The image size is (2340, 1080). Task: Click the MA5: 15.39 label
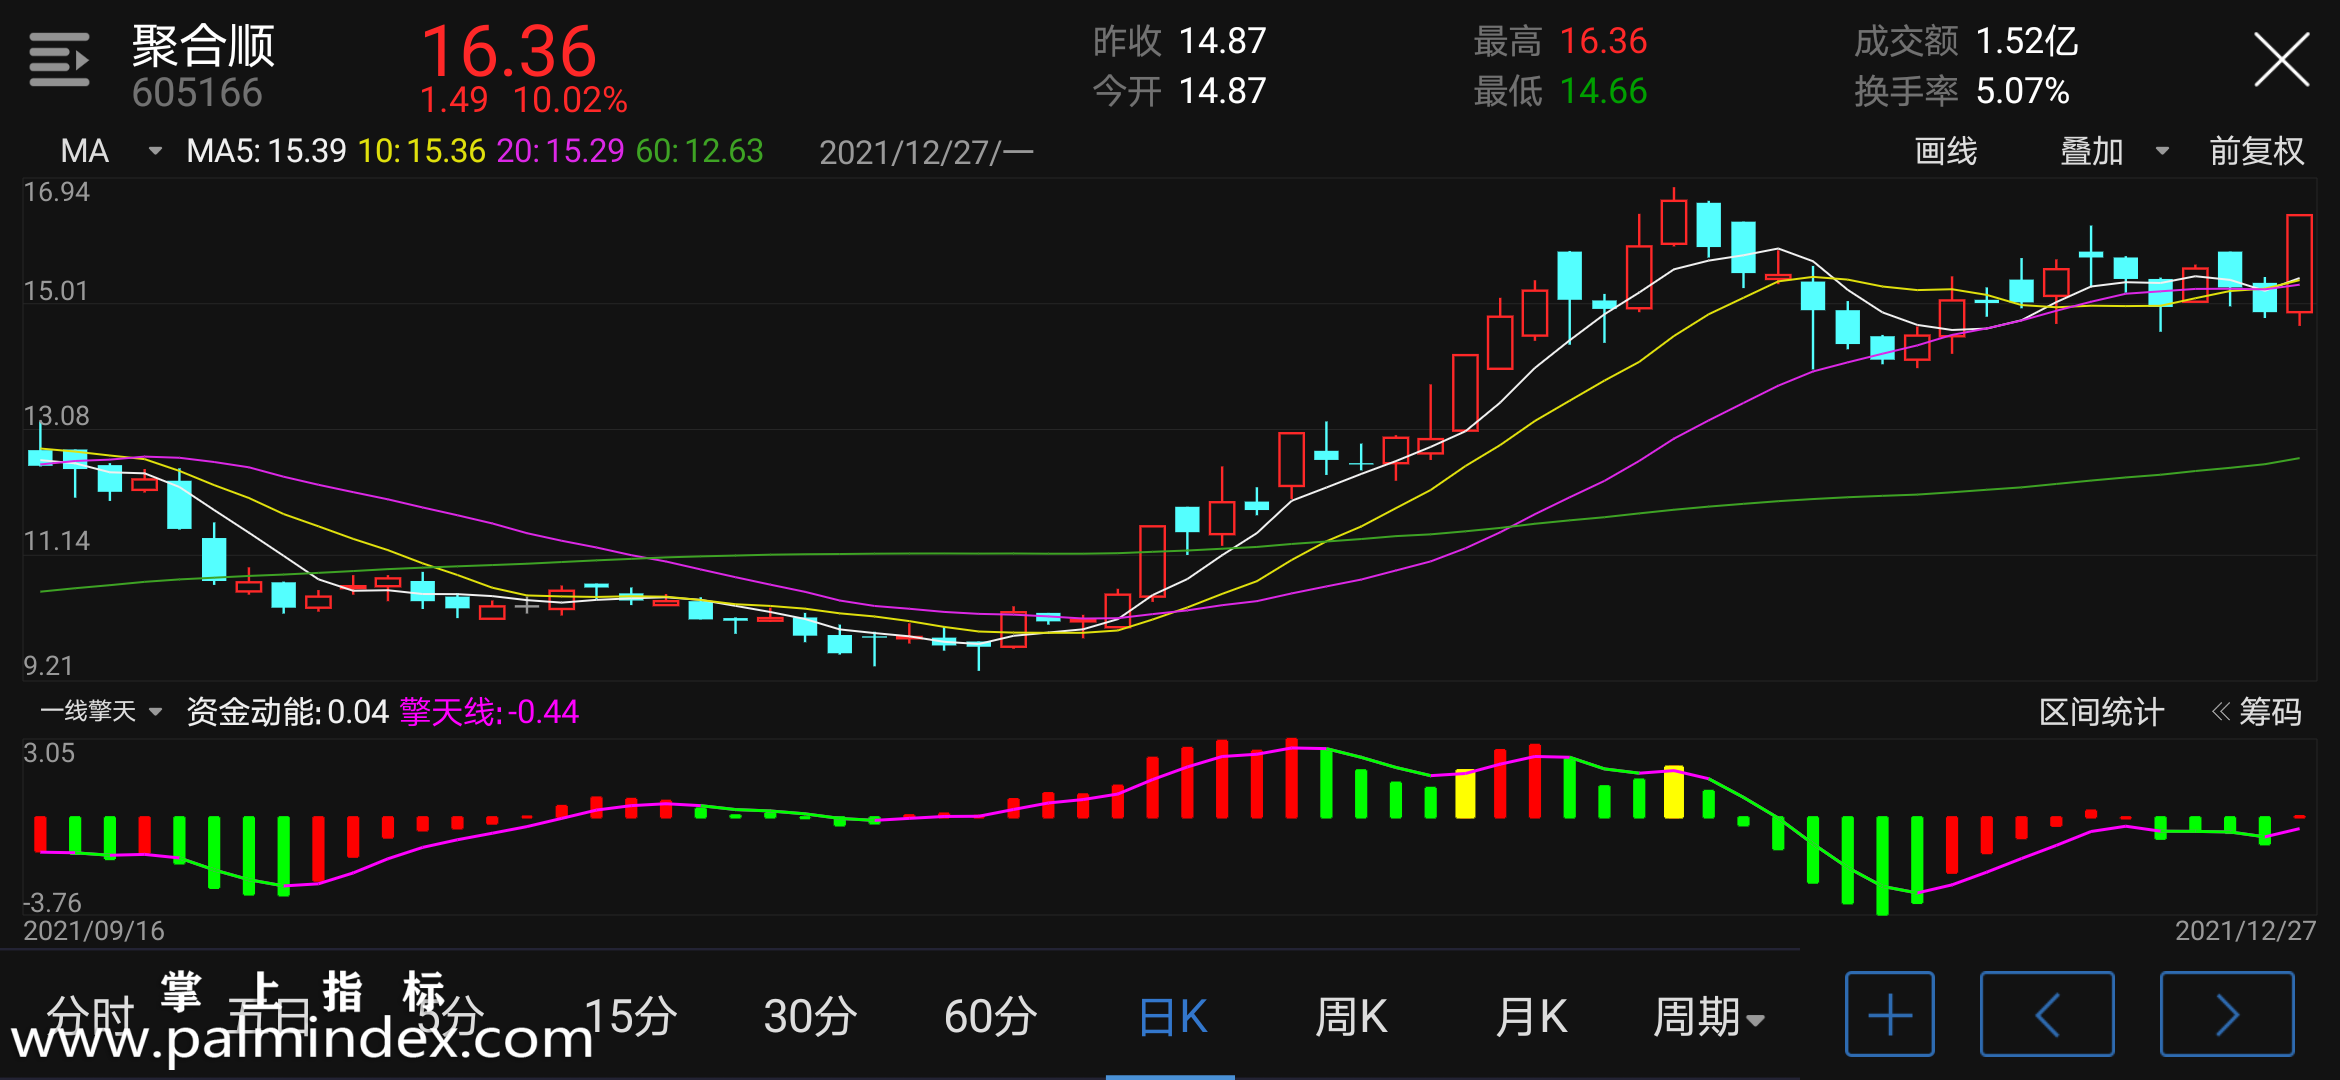pos(266,151)
